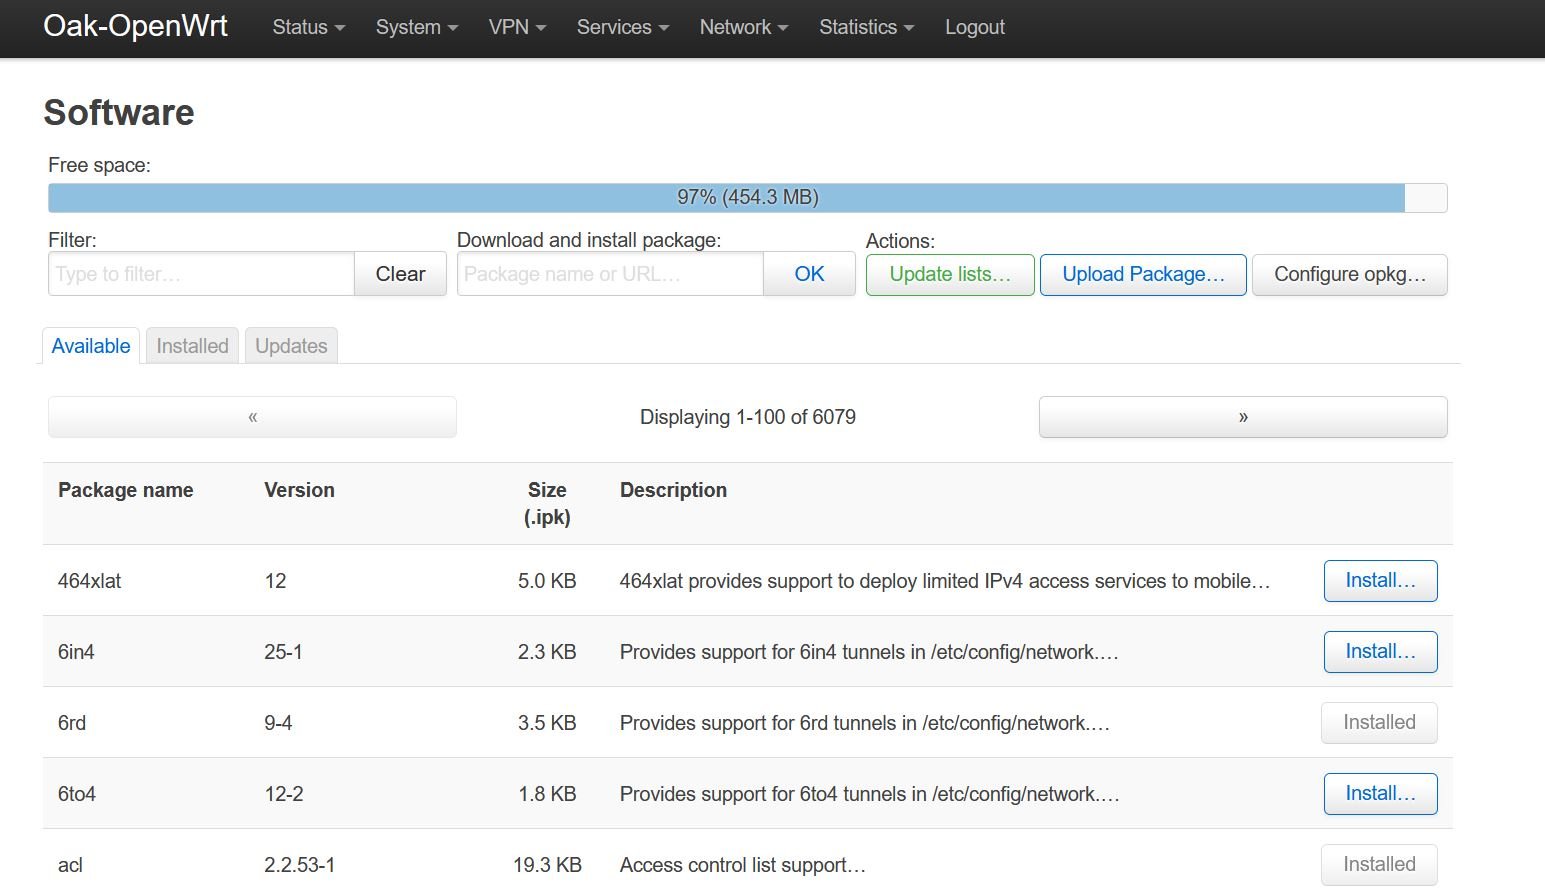
Task: Expand the Statistics dropdown
Action: click(x=866, y=27)
